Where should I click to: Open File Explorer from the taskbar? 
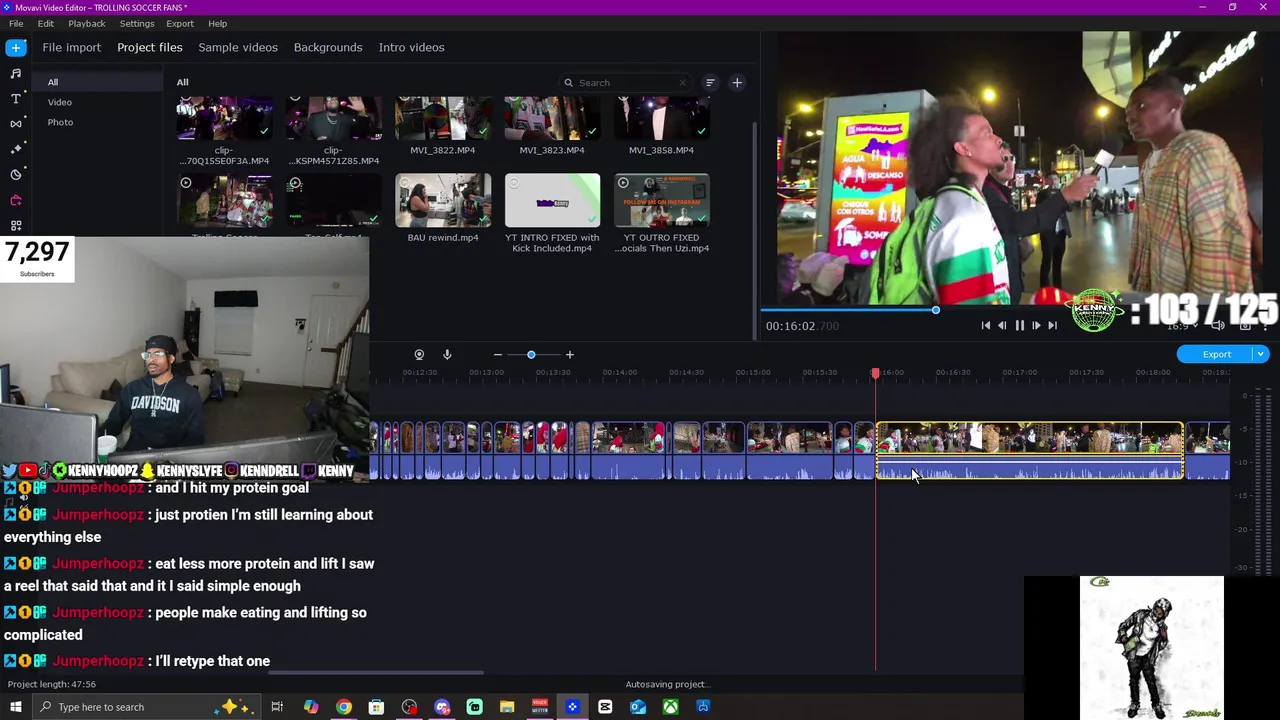507,707
